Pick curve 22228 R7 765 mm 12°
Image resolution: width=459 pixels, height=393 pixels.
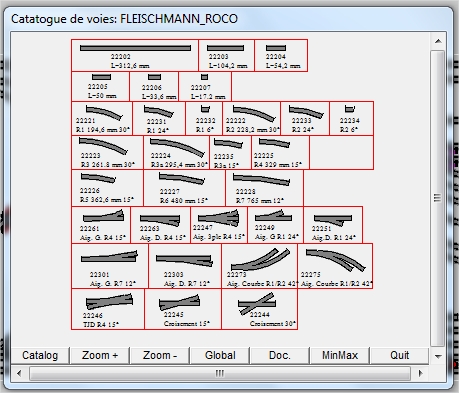pos(265,188)
